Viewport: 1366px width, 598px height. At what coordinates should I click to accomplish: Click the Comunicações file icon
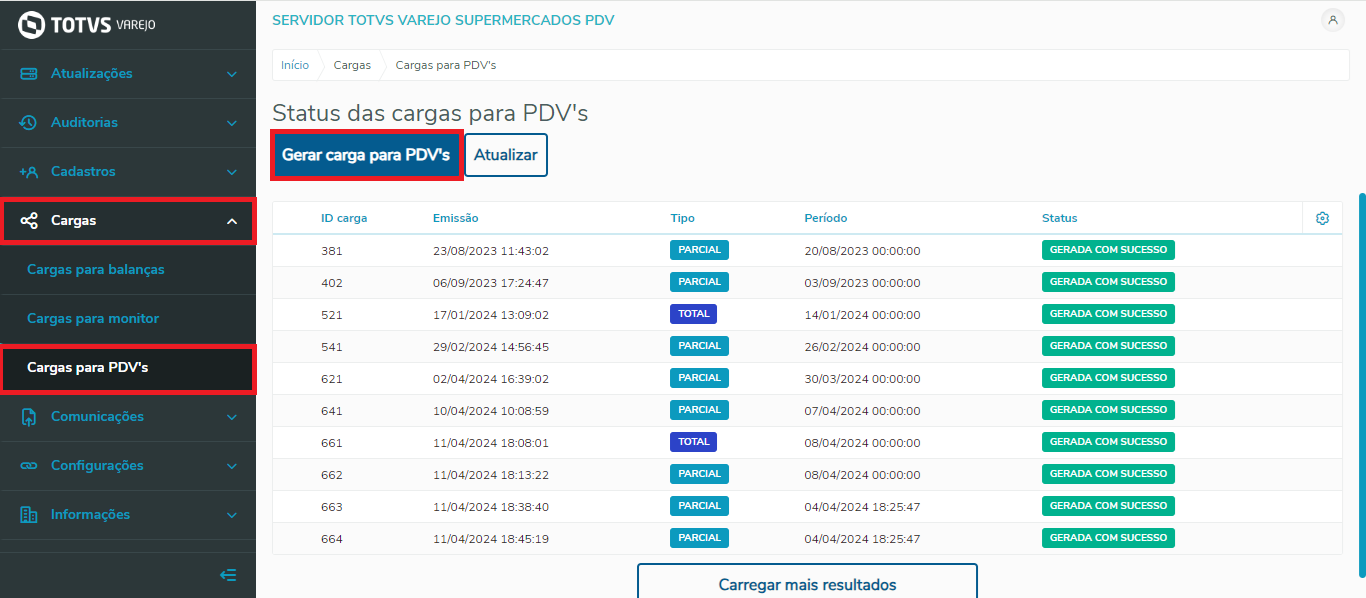coord(29,417)
